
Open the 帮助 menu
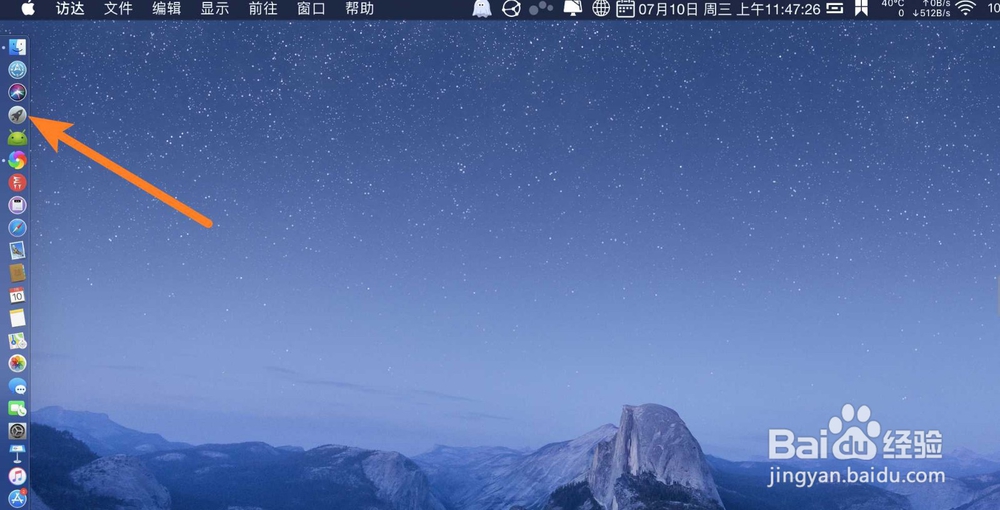[359, 9]
